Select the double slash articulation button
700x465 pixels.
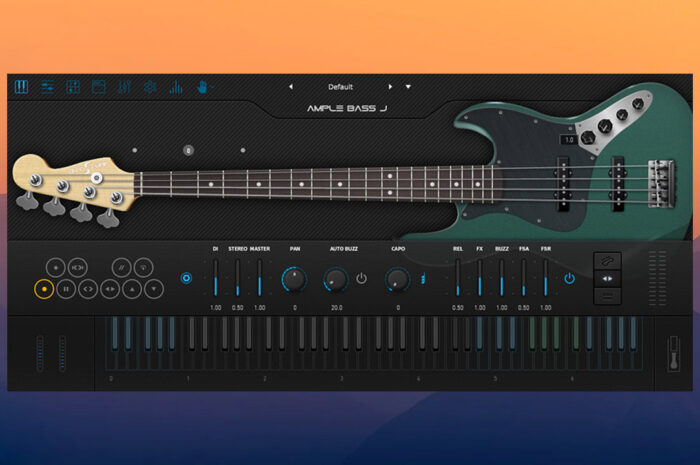tap(121, 267)
